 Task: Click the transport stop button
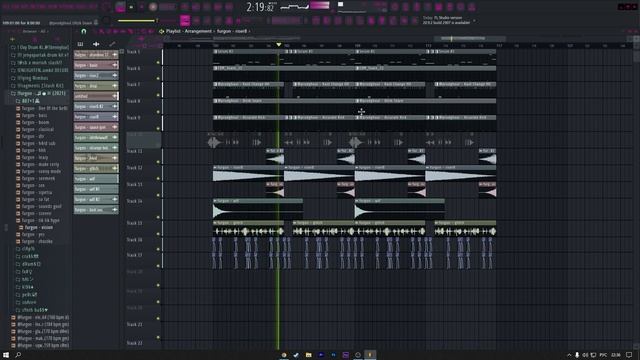(x=141, y=7)
